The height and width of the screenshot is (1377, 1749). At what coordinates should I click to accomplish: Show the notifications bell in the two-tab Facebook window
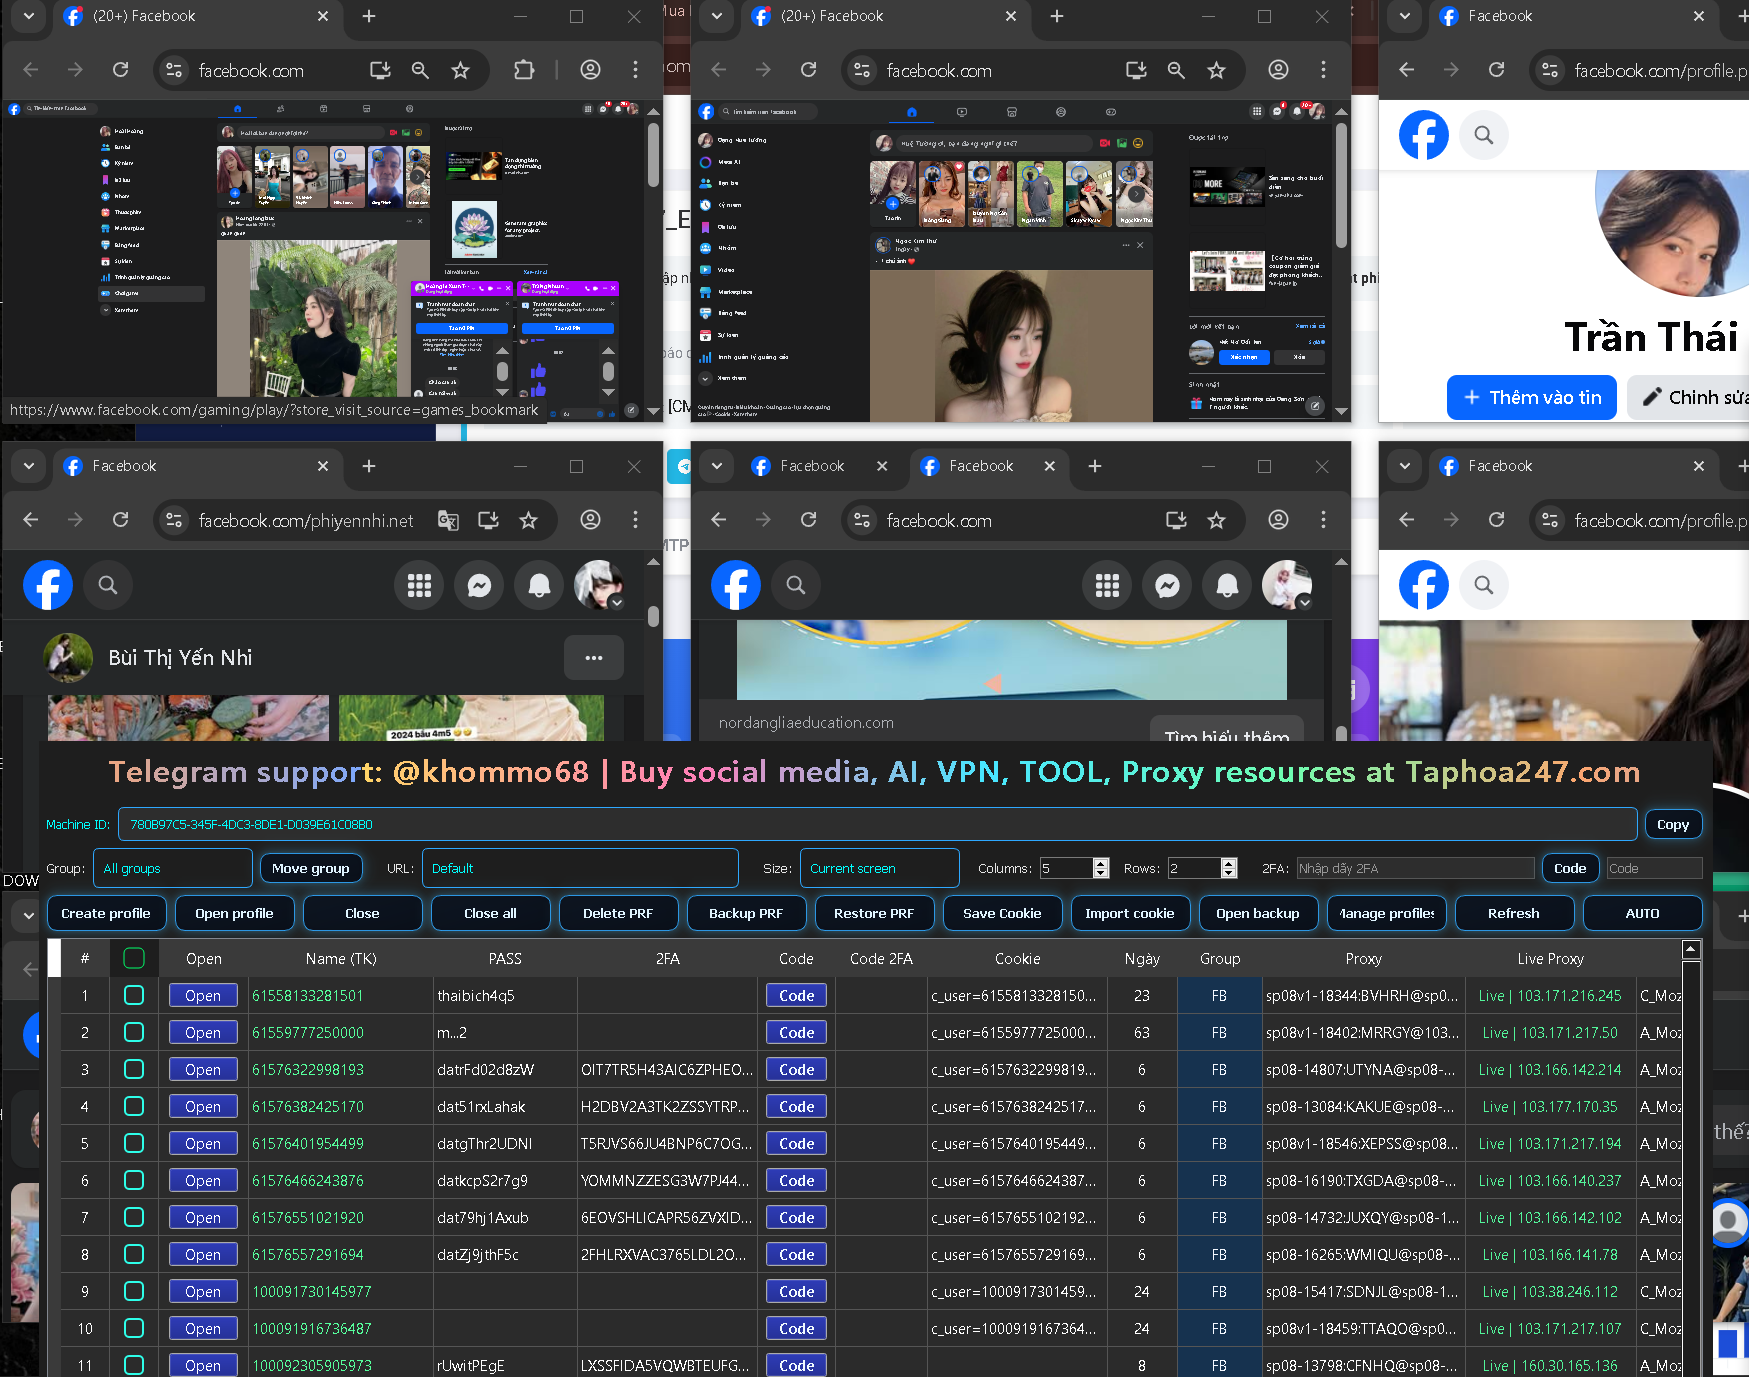pyautogui.click(x=1227, y=586)
